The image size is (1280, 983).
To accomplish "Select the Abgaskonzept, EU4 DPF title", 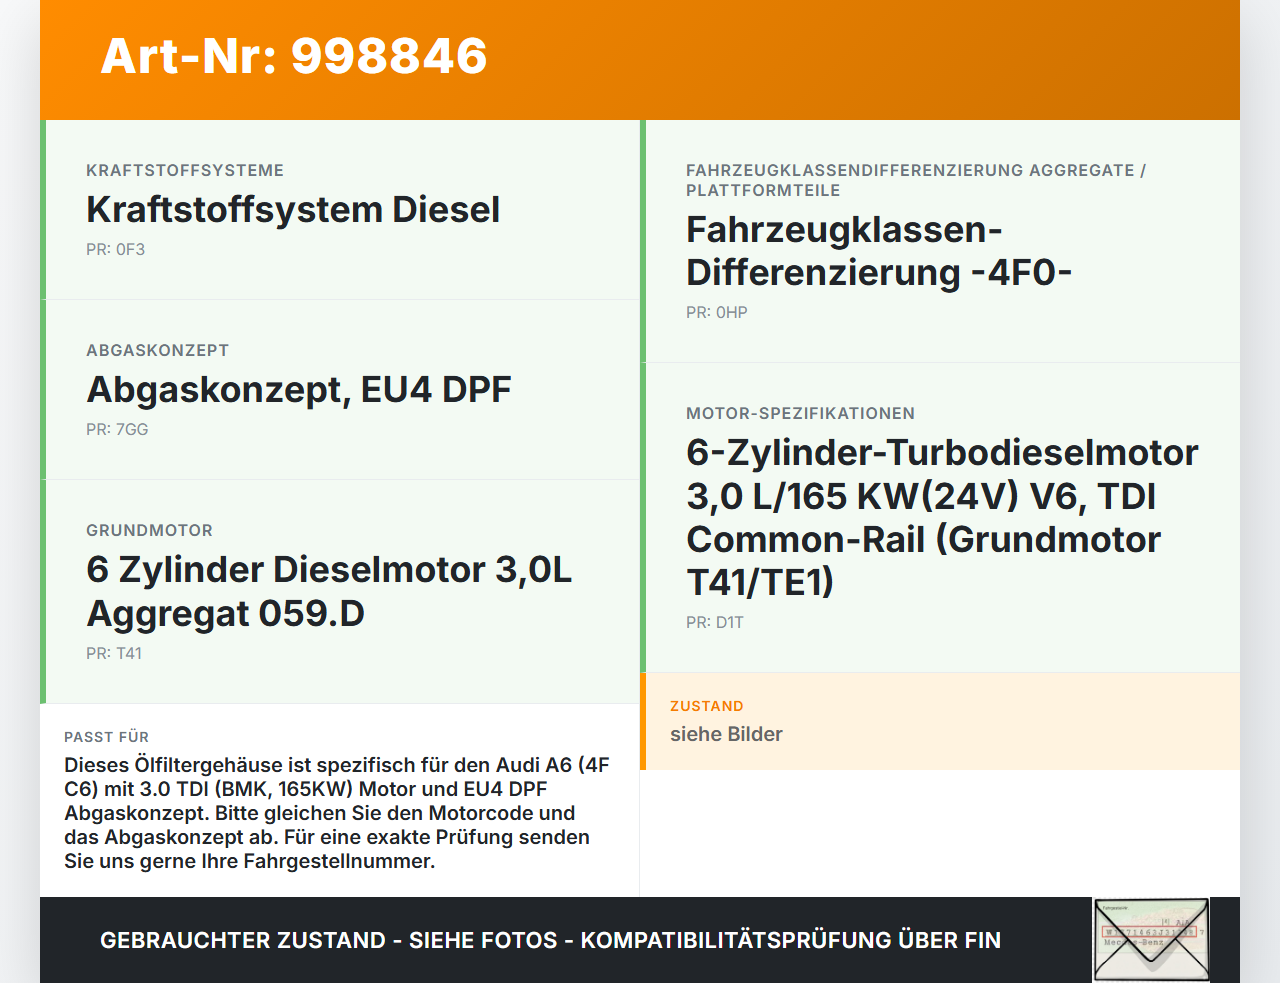I will (x=299, y=390).
